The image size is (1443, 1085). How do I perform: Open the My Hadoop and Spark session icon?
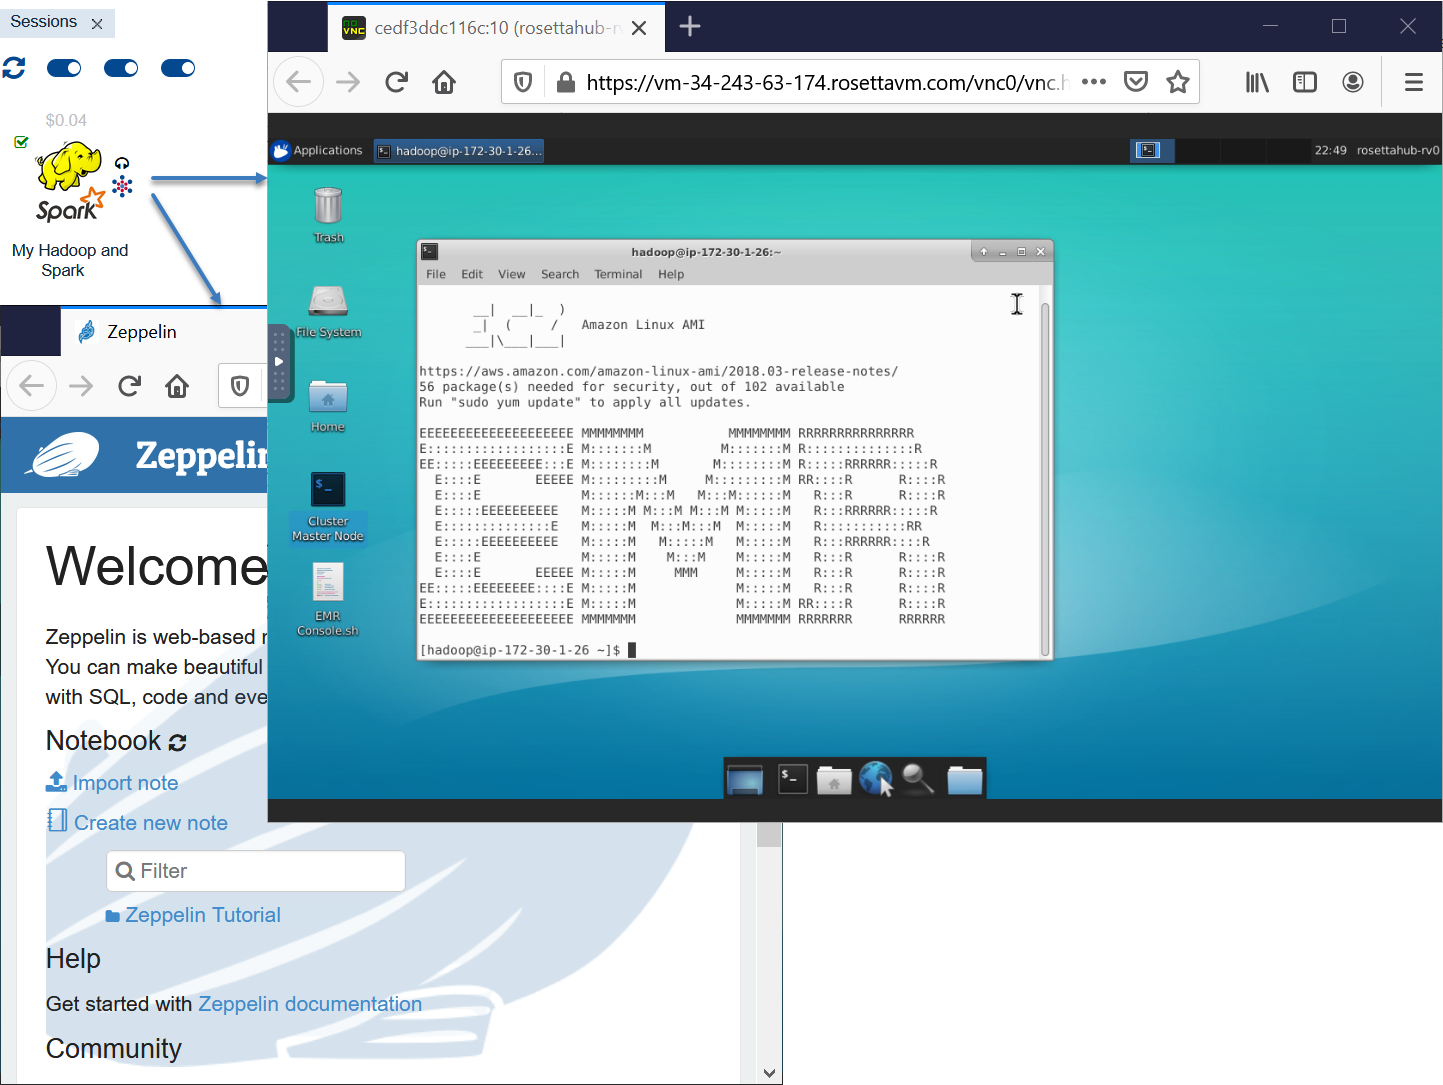[70, 181]
